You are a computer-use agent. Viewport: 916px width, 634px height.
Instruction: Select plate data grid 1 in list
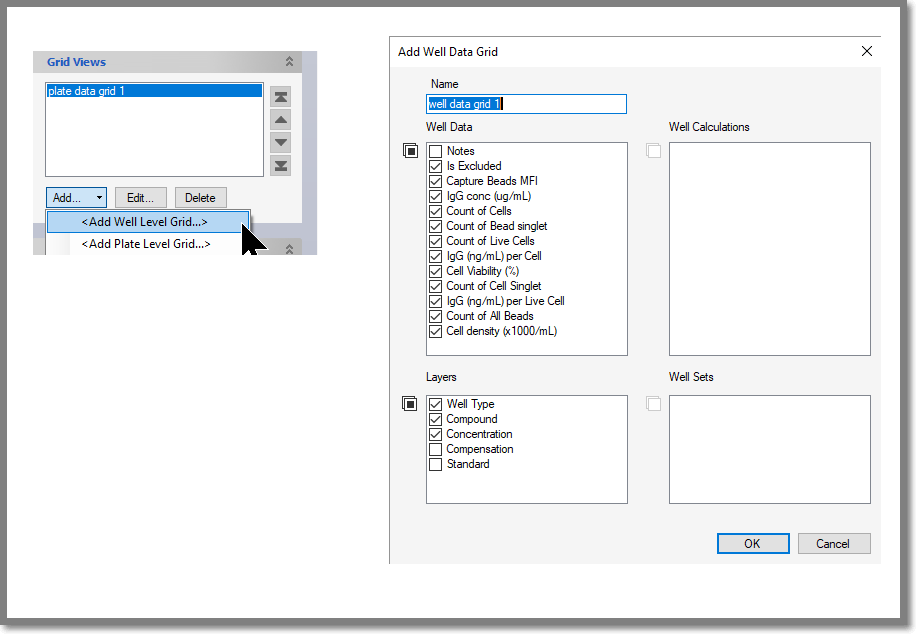coord(154,91)
